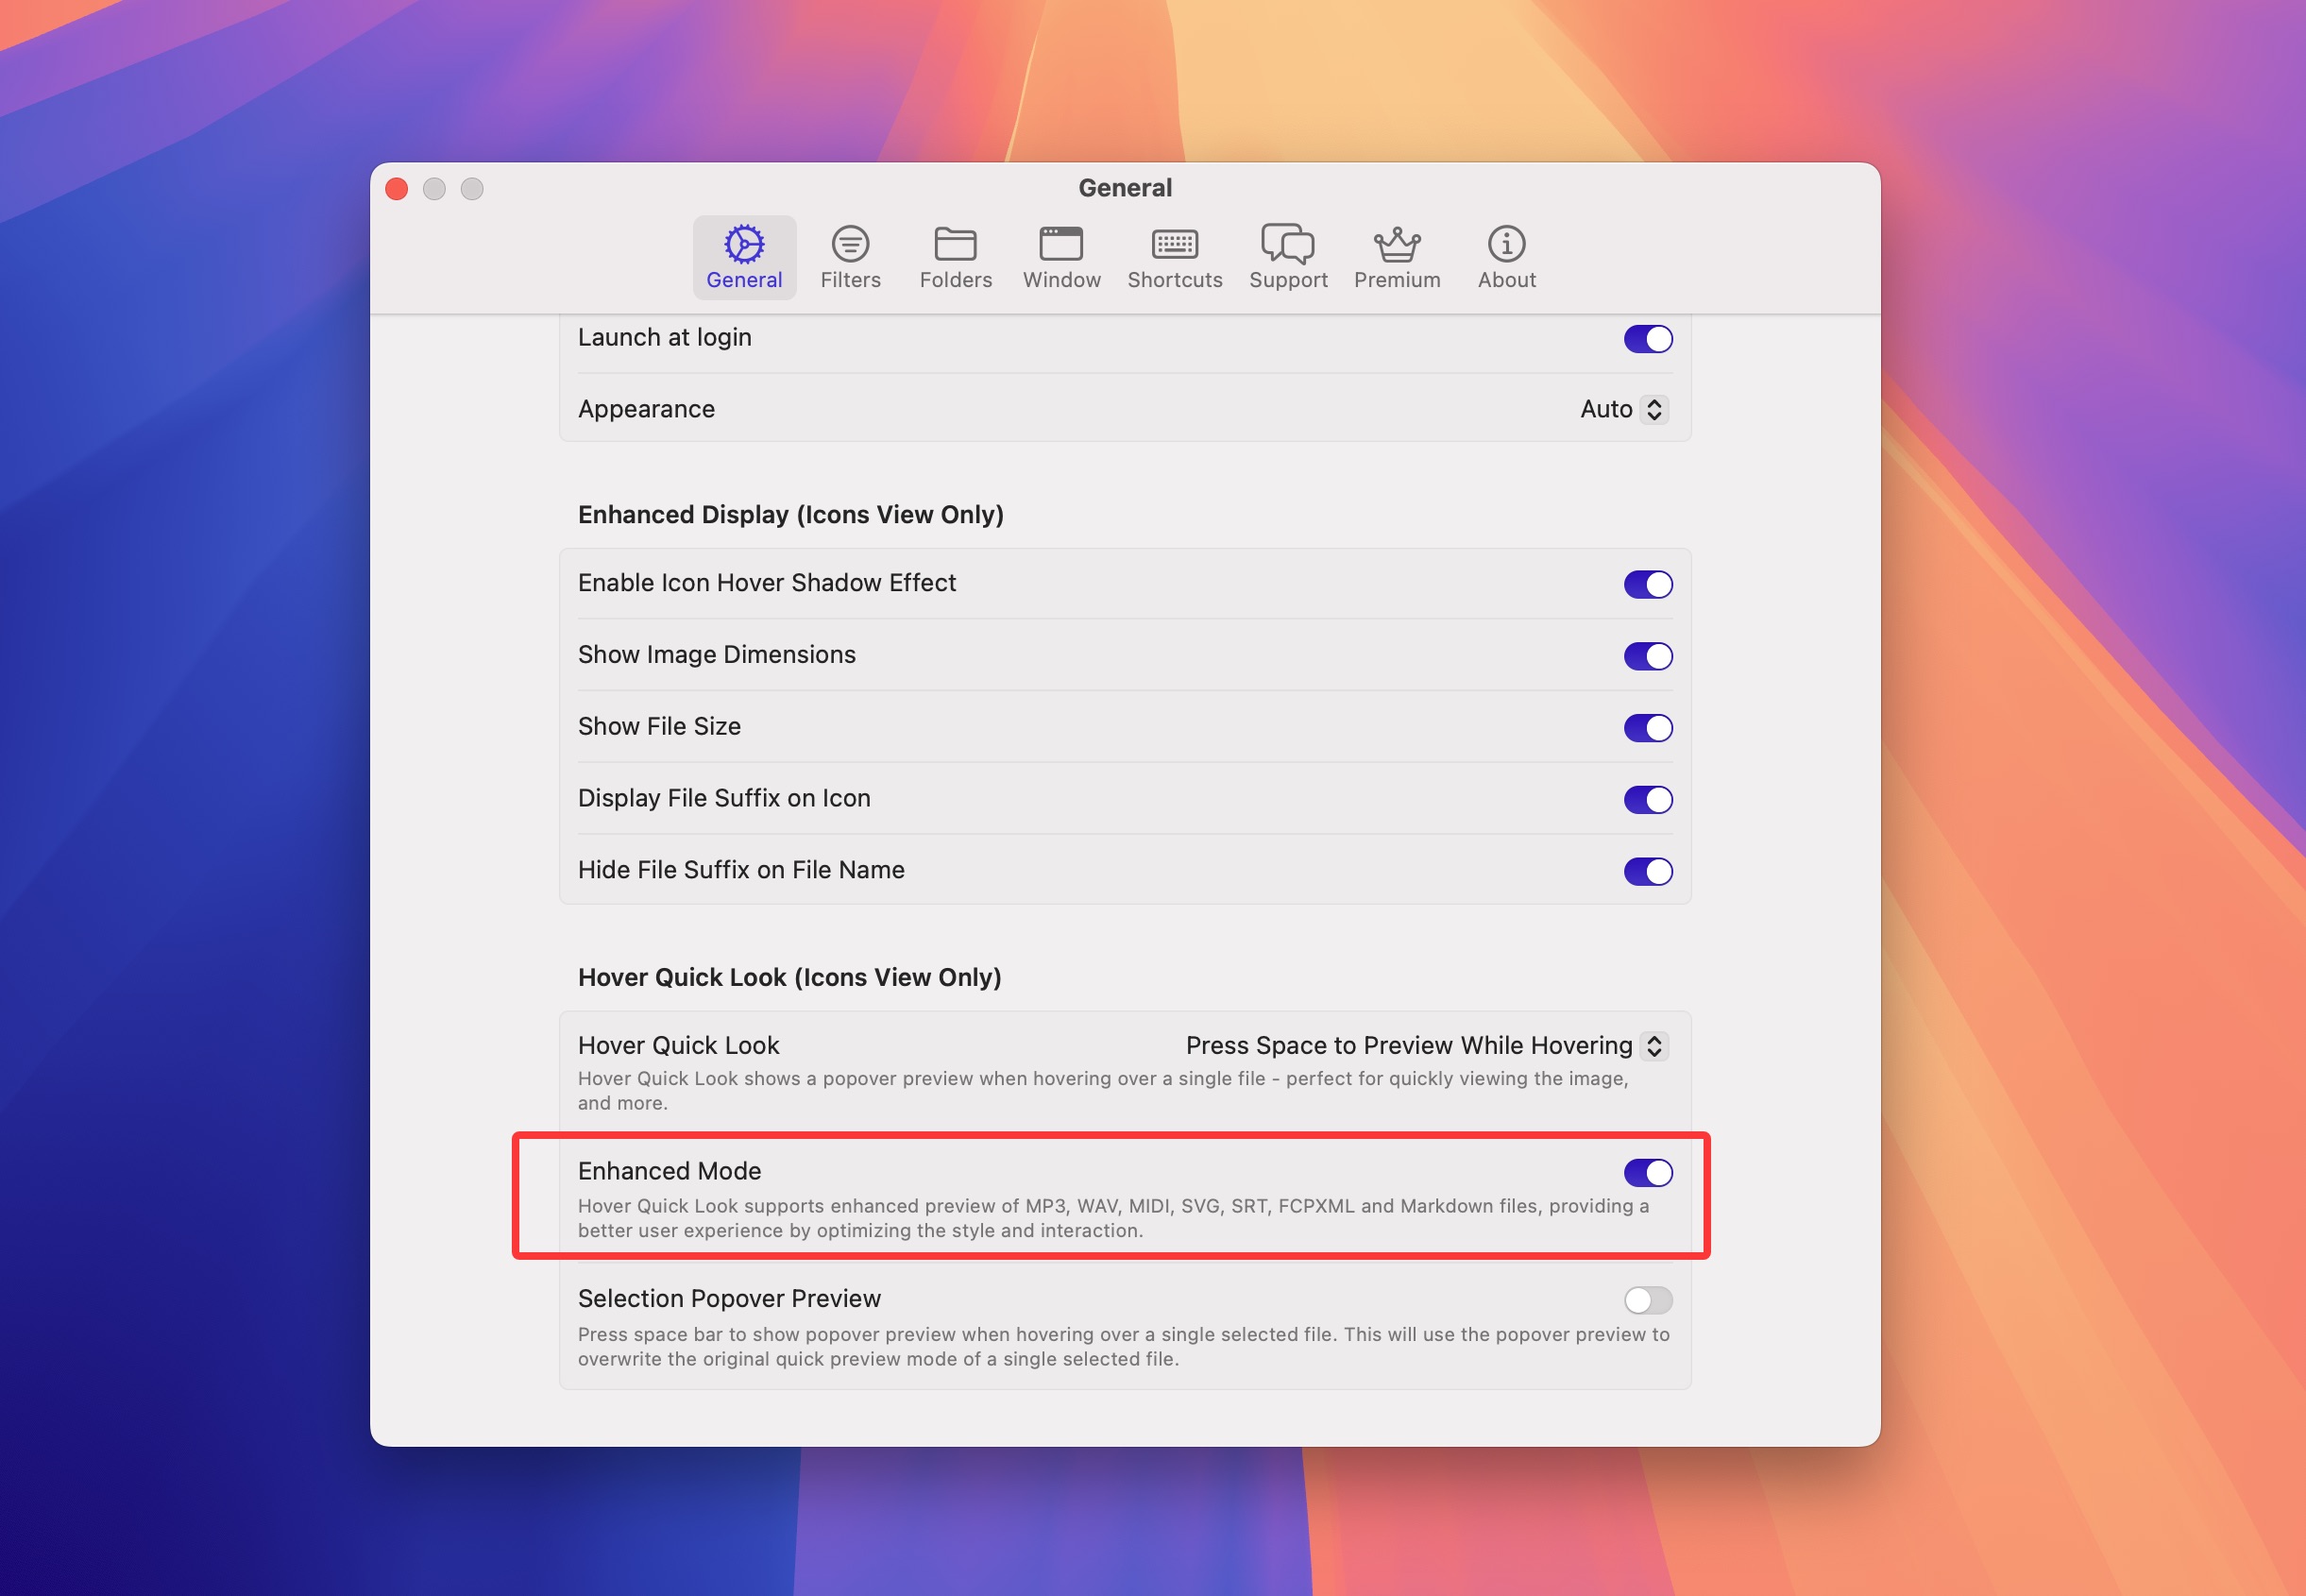This screenshot has width=2306, height=1596.
Task: Open the Folders preferences icon
Action: [955, 244]
